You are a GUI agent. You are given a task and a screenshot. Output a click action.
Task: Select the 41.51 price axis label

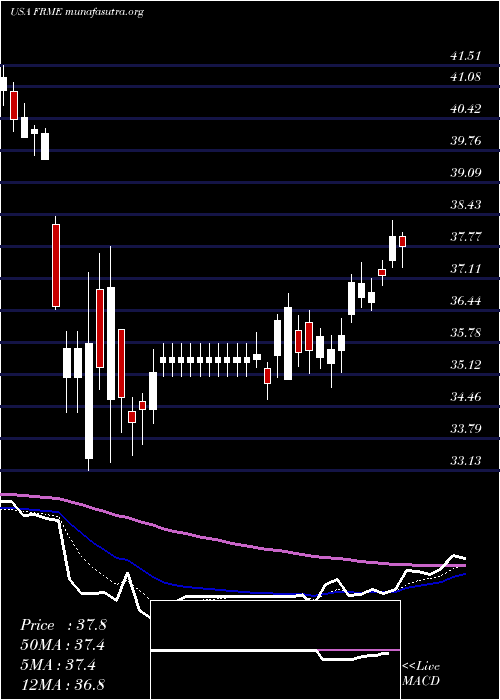pos(466,56)
